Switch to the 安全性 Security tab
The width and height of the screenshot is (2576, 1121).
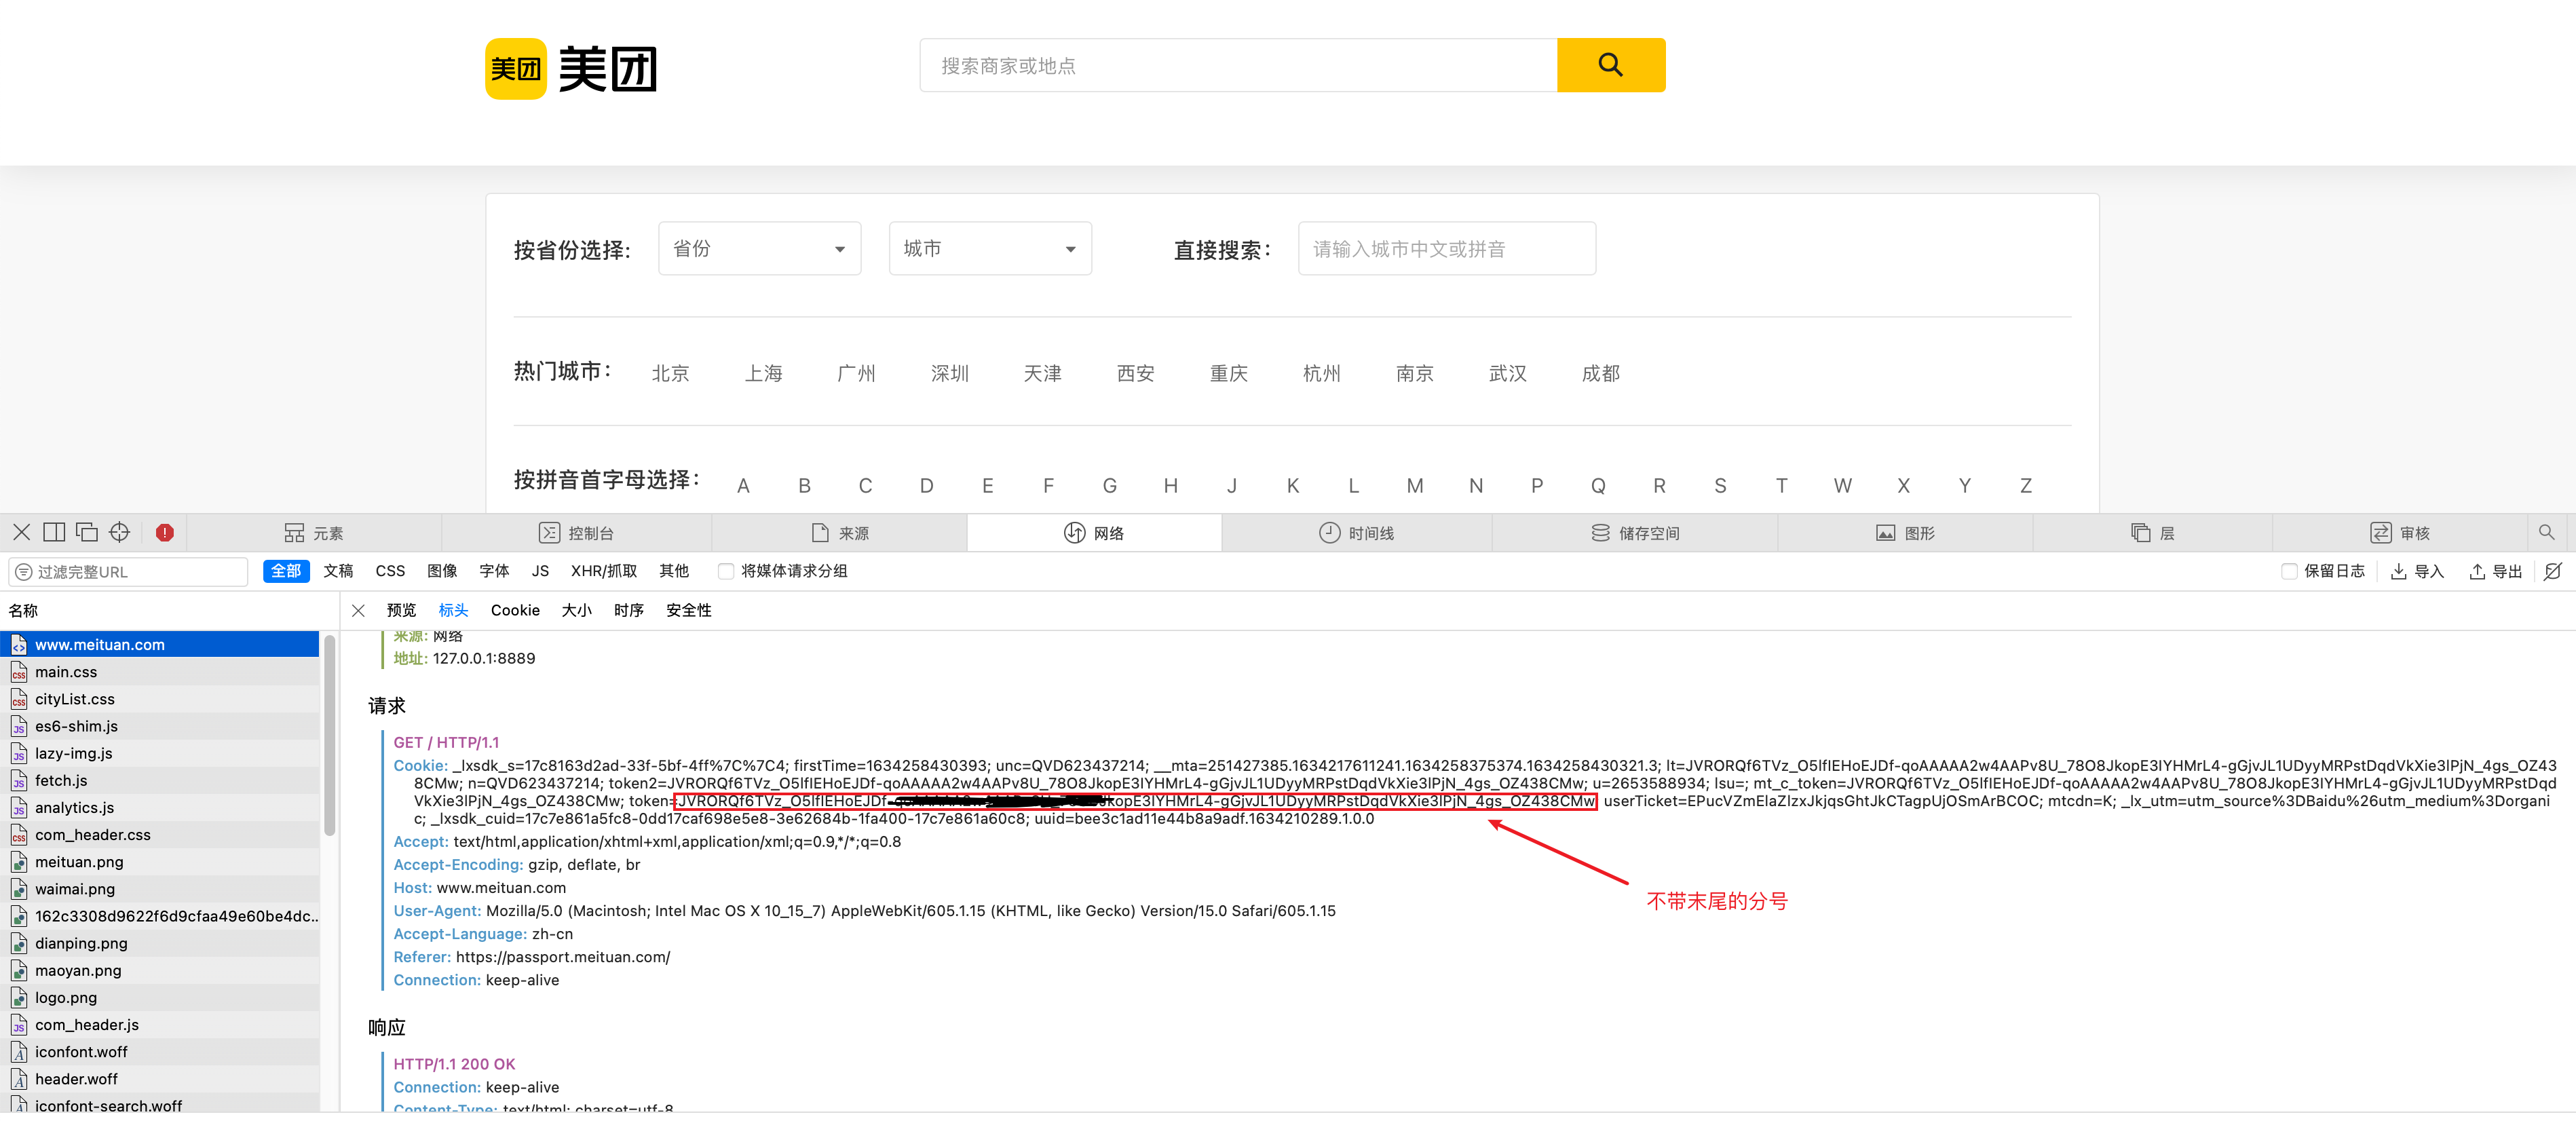689,610
